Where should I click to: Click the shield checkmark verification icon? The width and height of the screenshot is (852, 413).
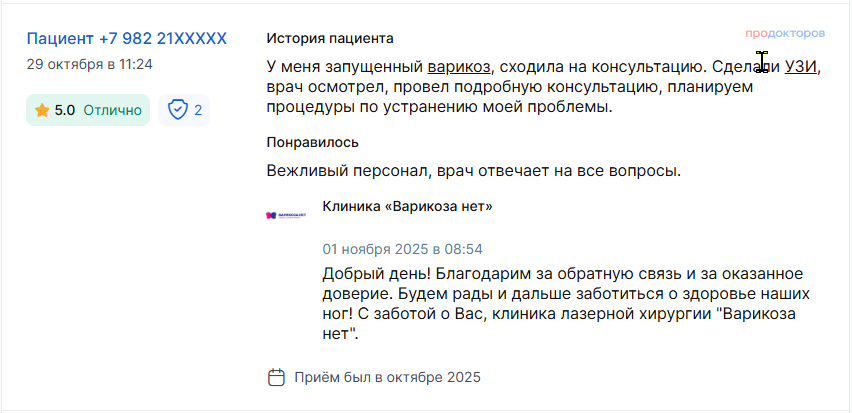click(178, 110)
